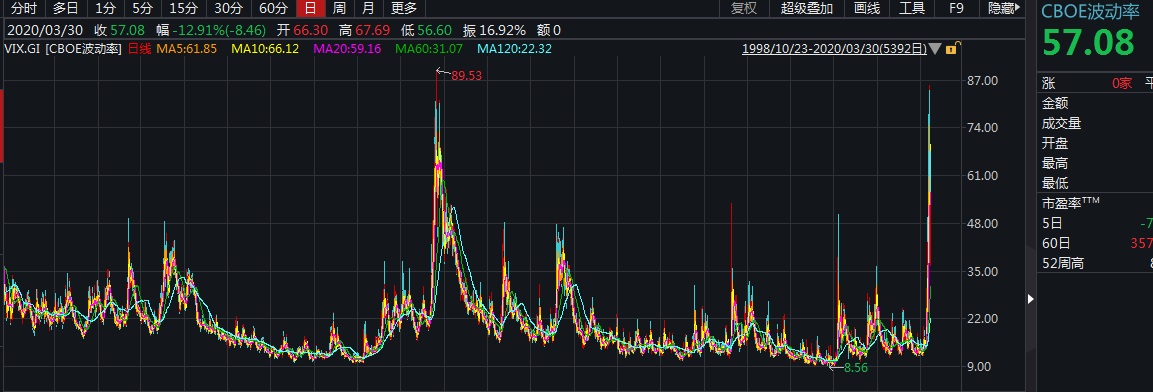Click the date range 1998/10/23-2020/03/30 link

pyautogui.click(x=834, y=49)
